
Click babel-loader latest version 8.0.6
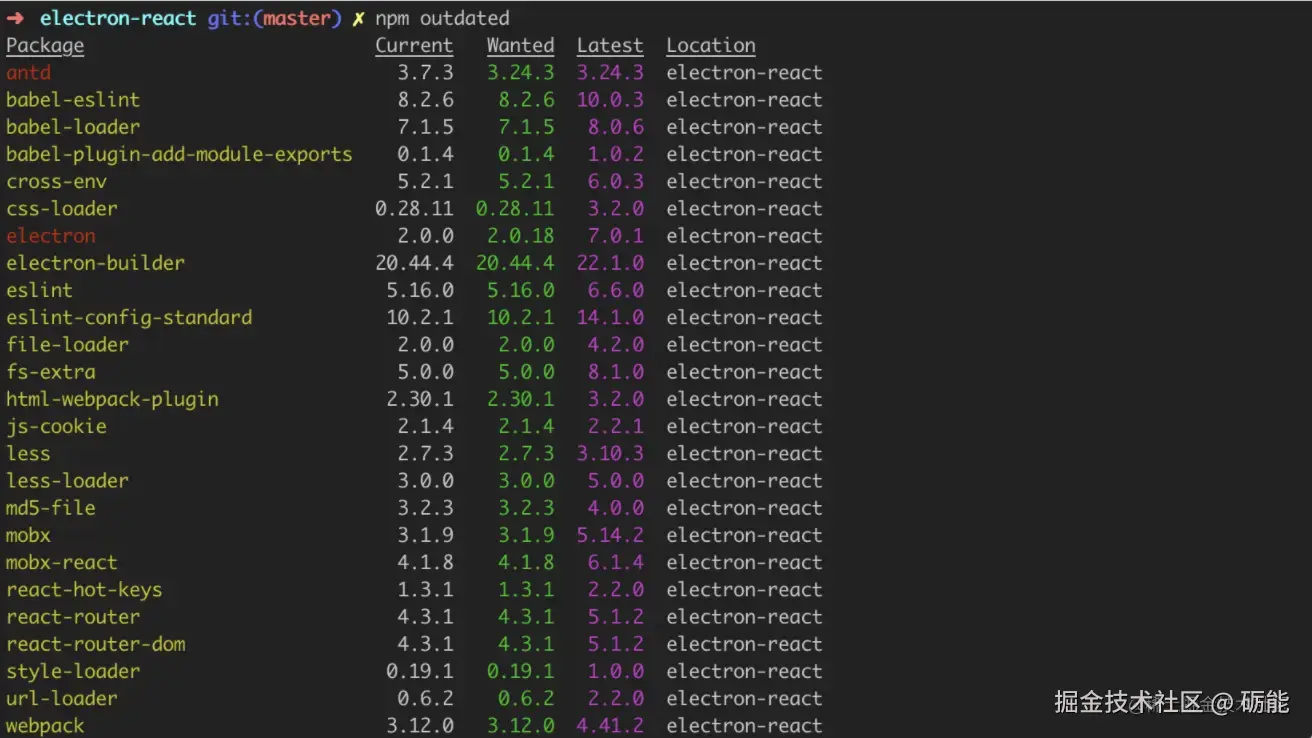[x=616, y=127]
